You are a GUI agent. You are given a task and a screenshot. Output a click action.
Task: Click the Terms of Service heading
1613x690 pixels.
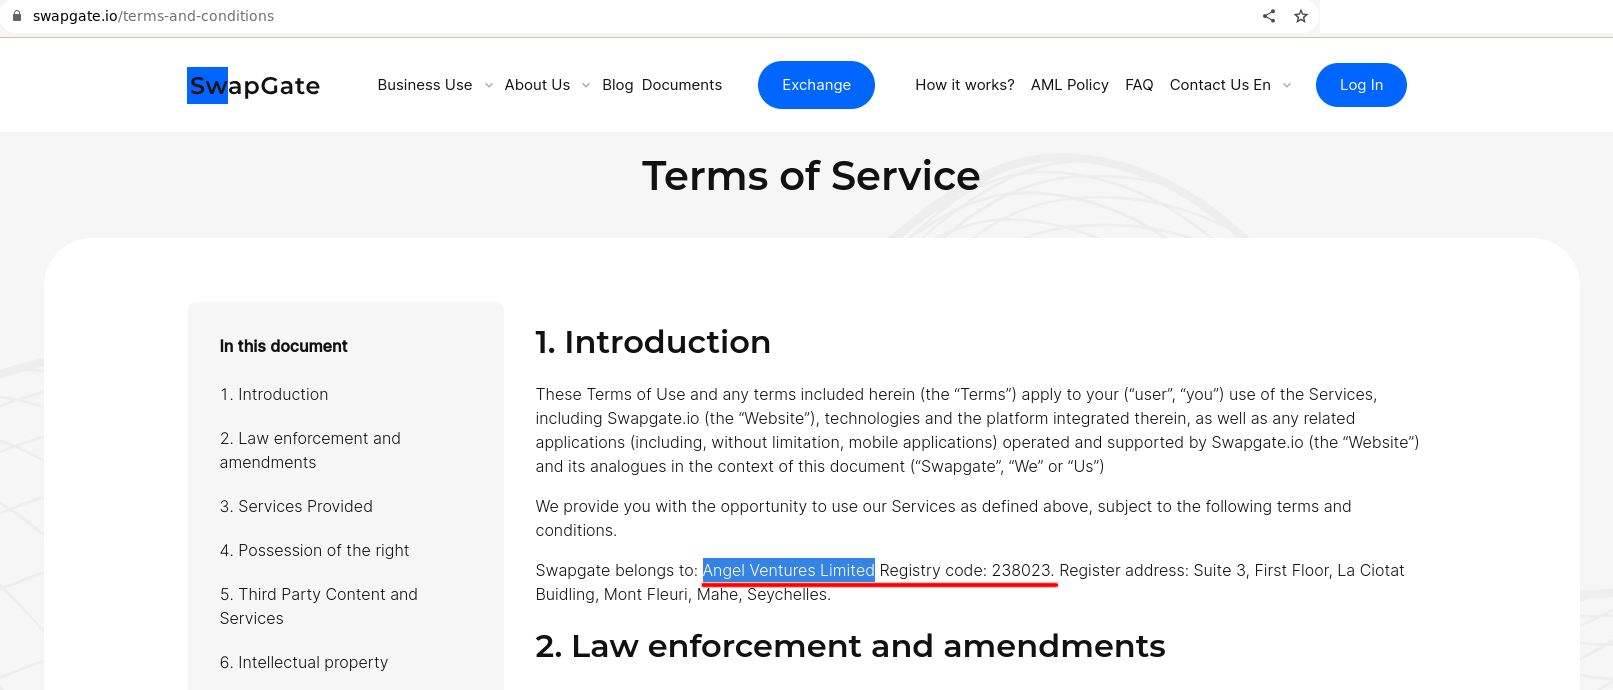click(x=811, y=176)
